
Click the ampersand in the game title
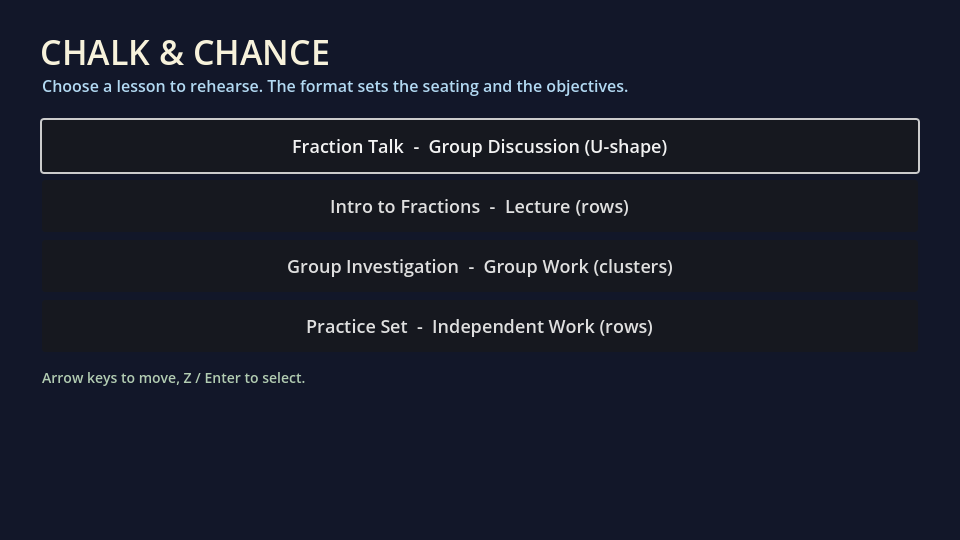pos(171,53)
